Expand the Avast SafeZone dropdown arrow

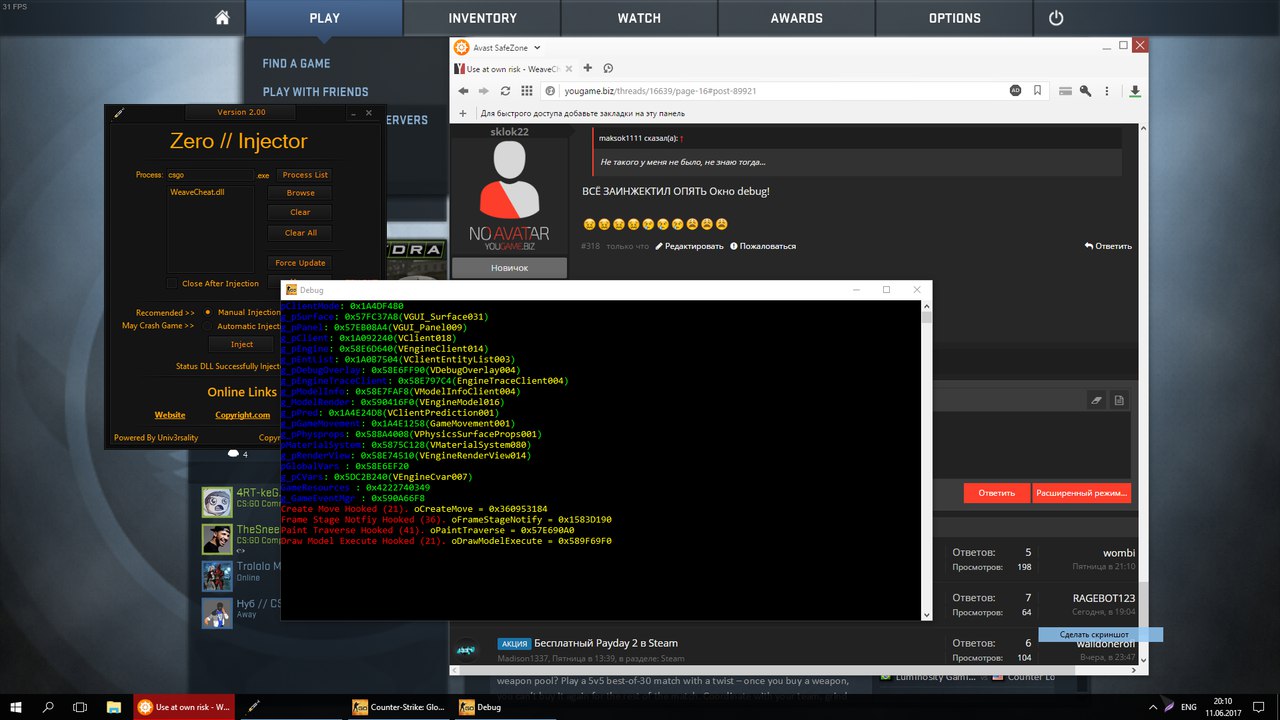[537, 47]
